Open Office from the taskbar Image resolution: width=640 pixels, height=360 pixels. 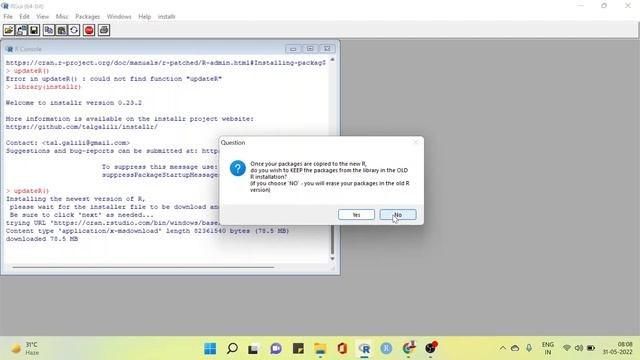[342, 348]
